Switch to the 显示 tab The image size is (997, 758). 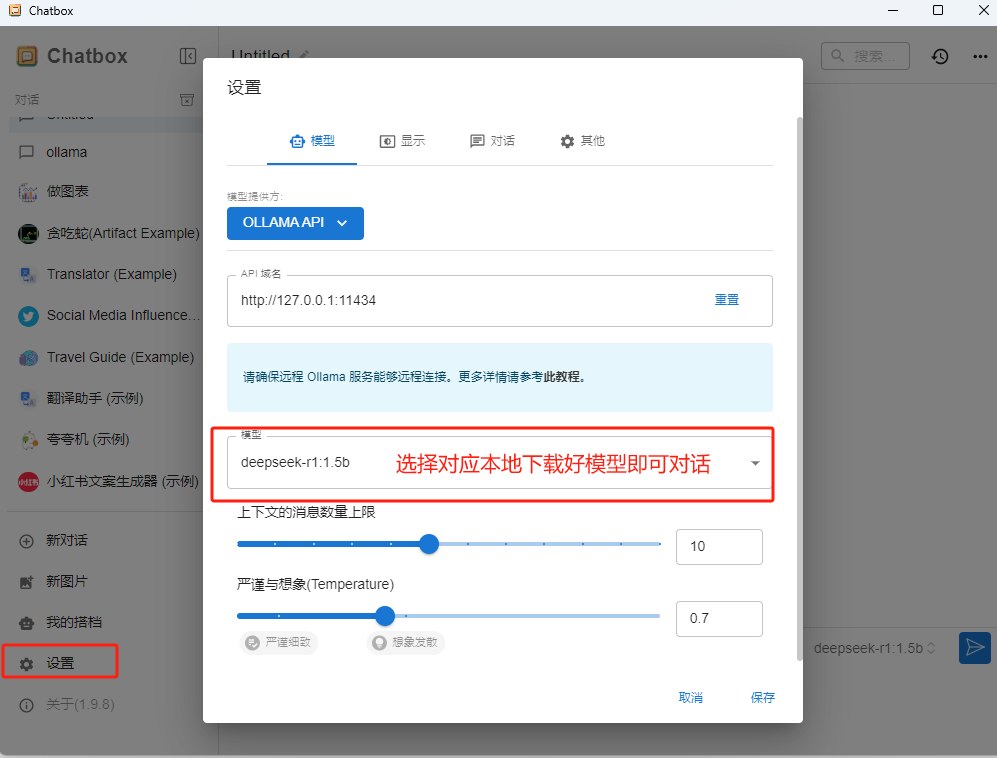402,141
